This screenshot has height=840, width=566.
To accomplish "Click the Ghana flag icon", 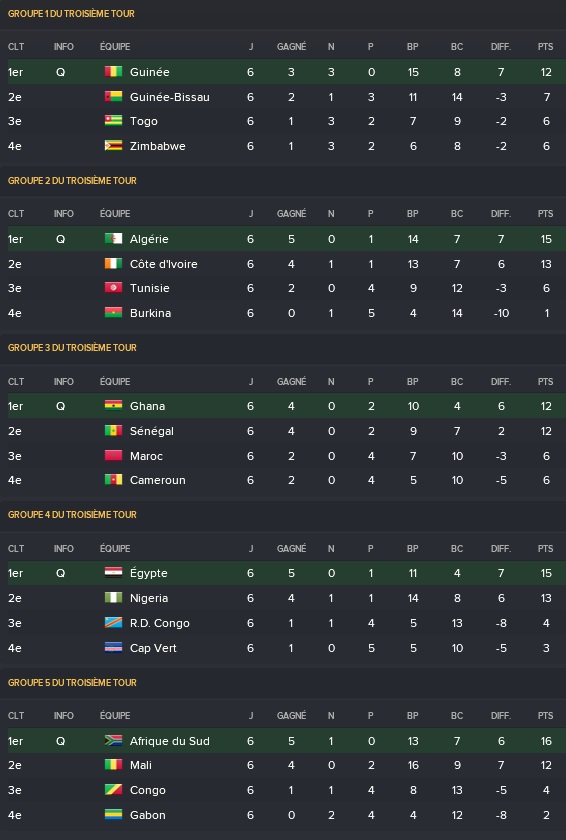I will coord(113,406).
